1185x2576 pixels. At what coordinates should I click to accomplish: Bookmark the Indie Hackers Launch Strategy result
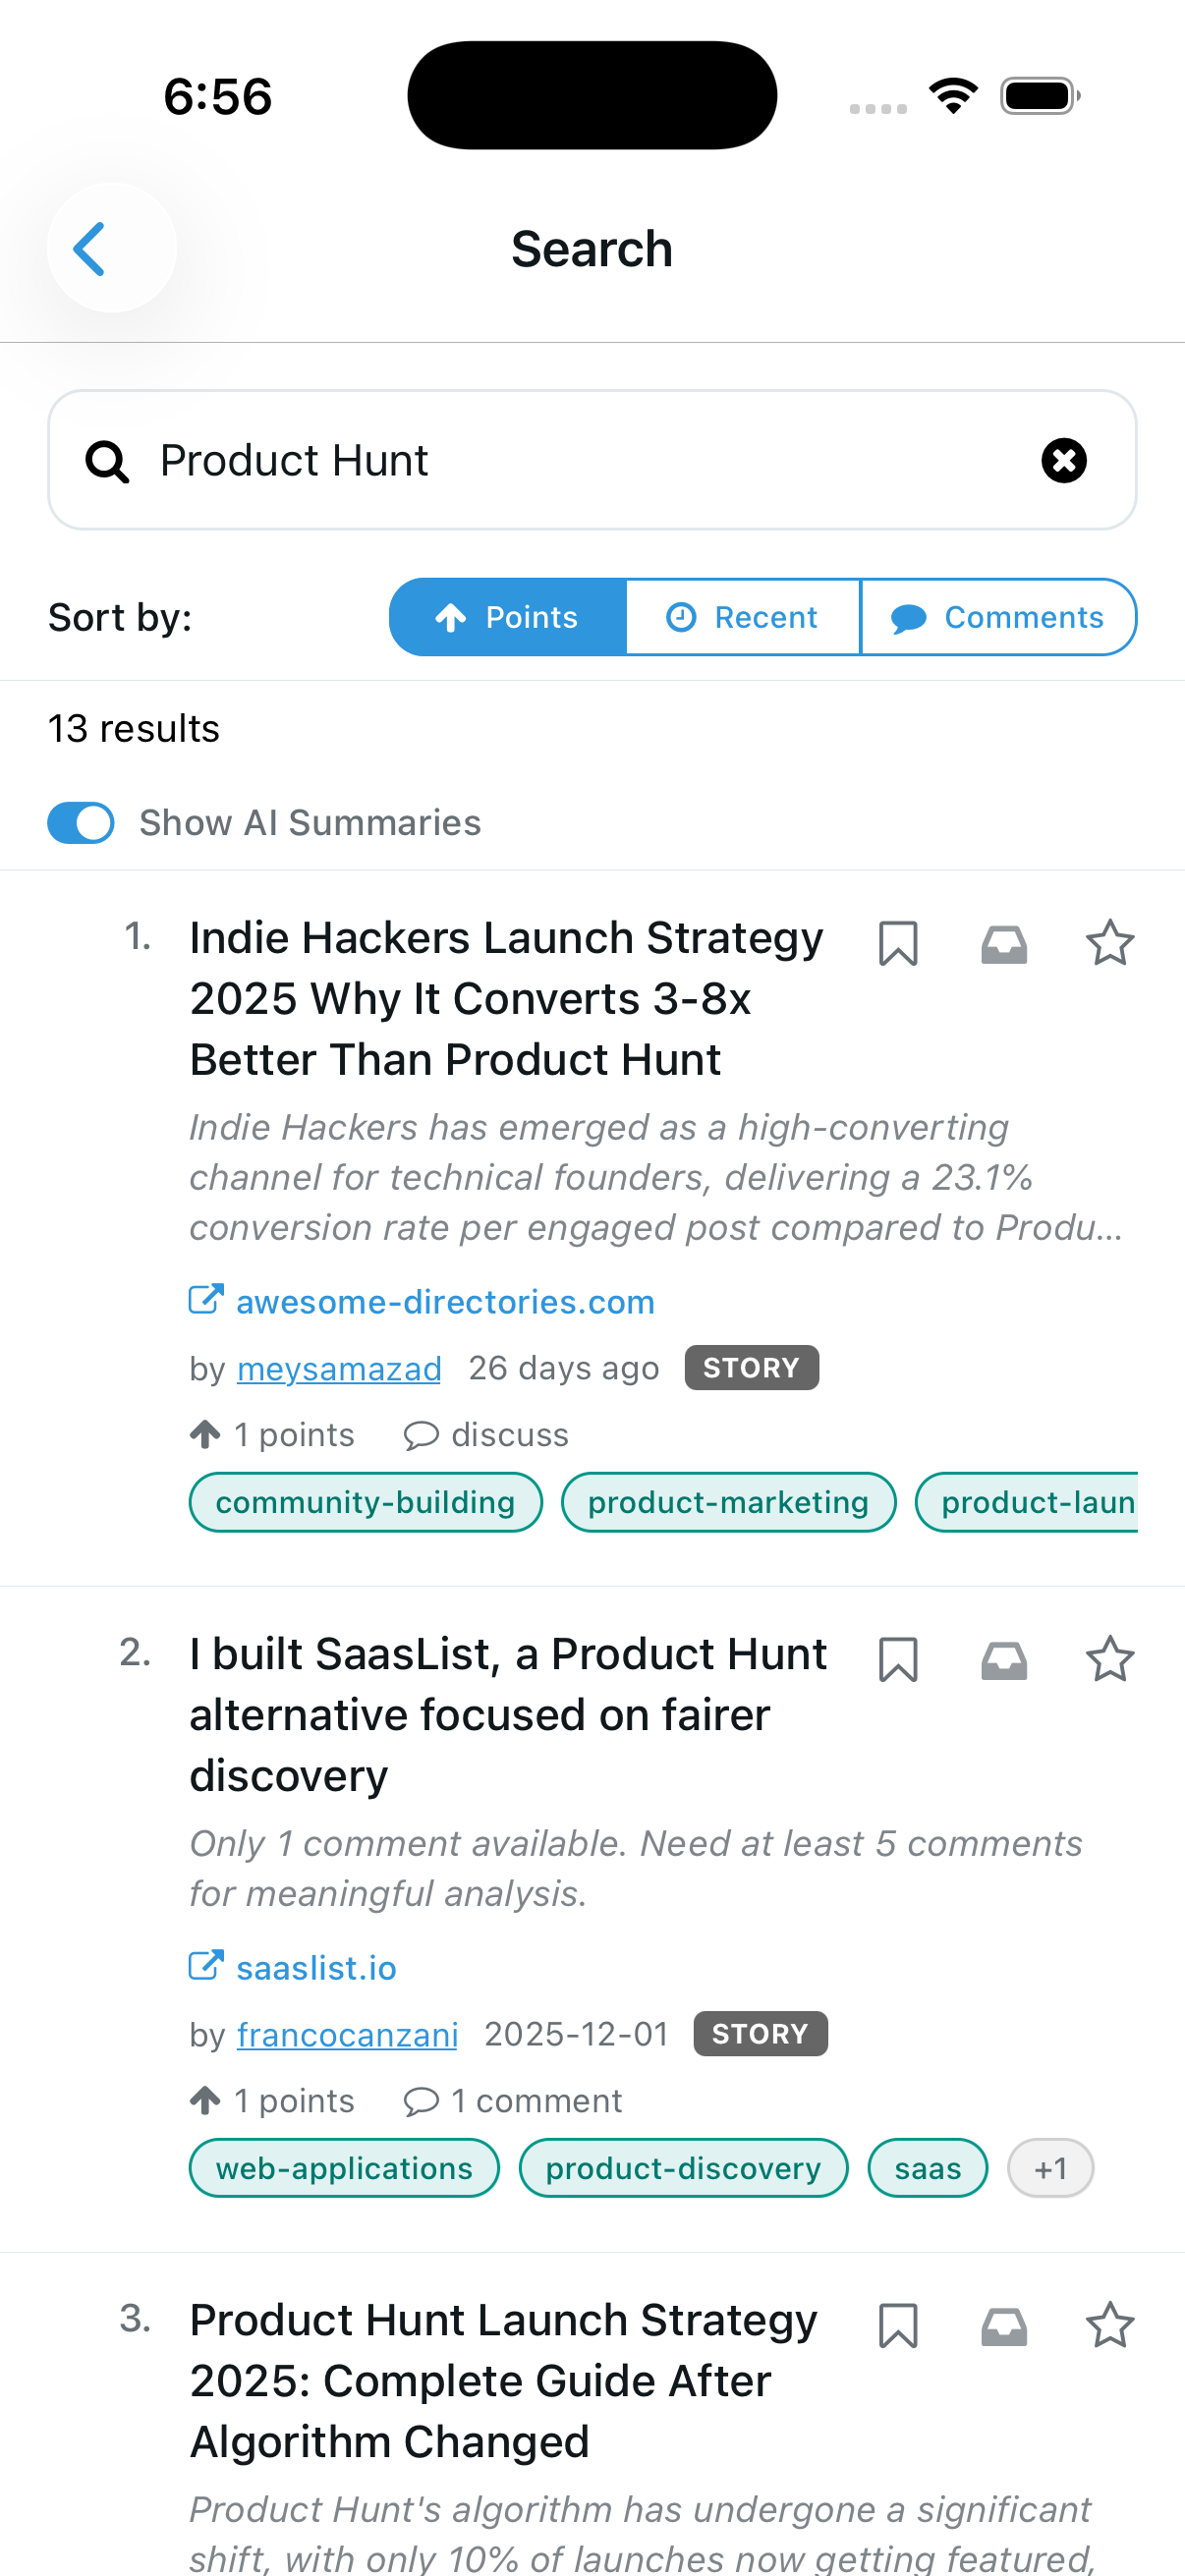point(899,942)
